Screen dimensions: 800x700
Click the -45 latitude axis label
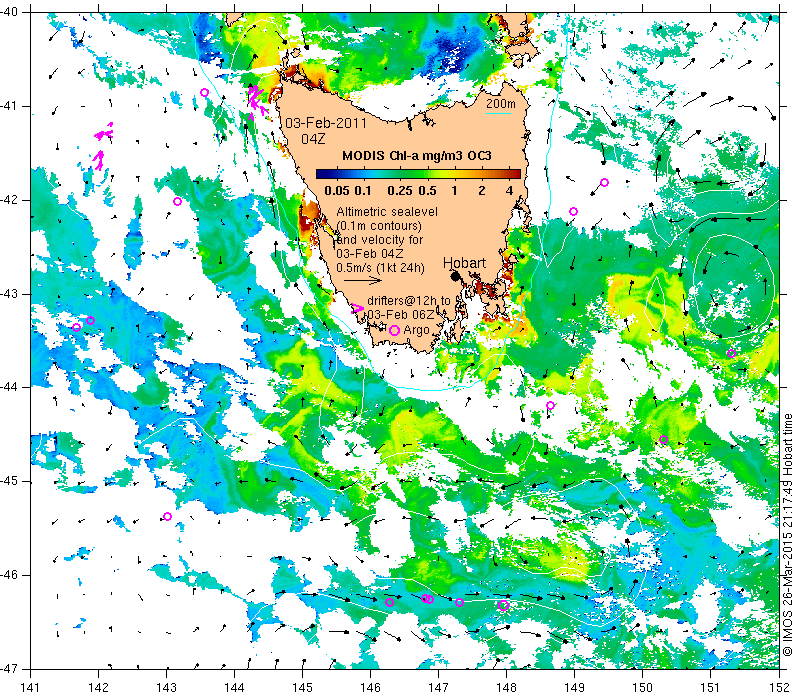[x=9, y=481]
